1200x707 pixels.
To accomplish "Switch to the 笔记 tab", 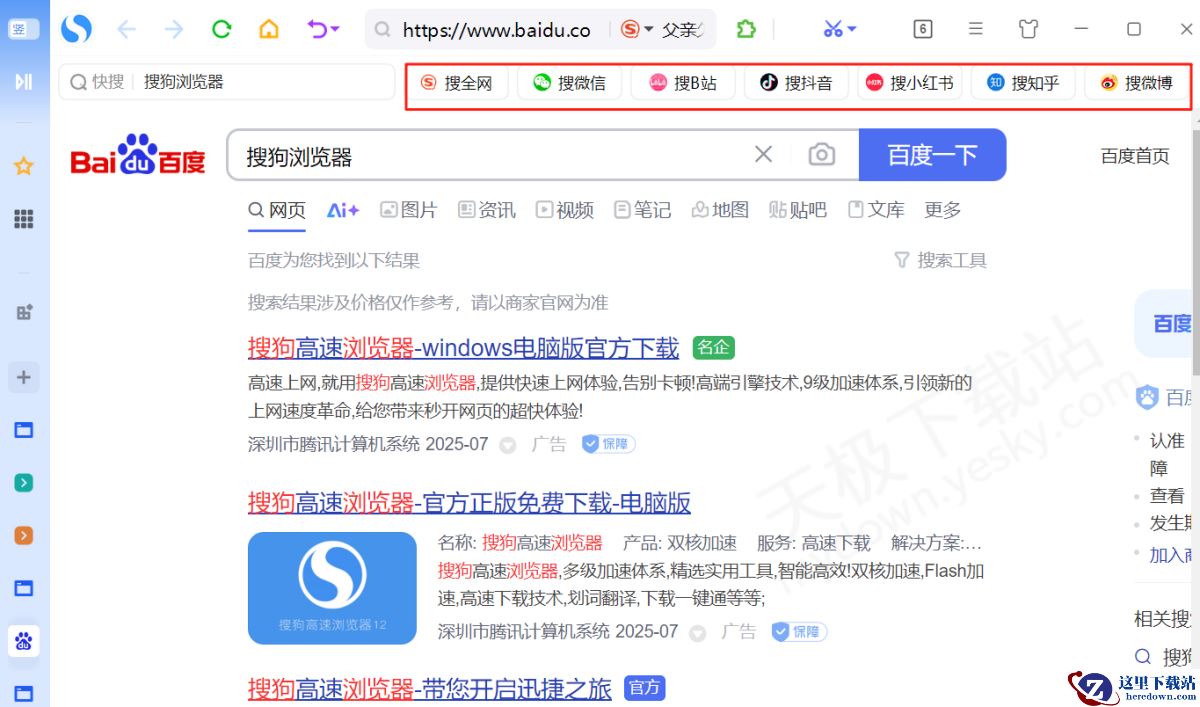I will [642, 210].
